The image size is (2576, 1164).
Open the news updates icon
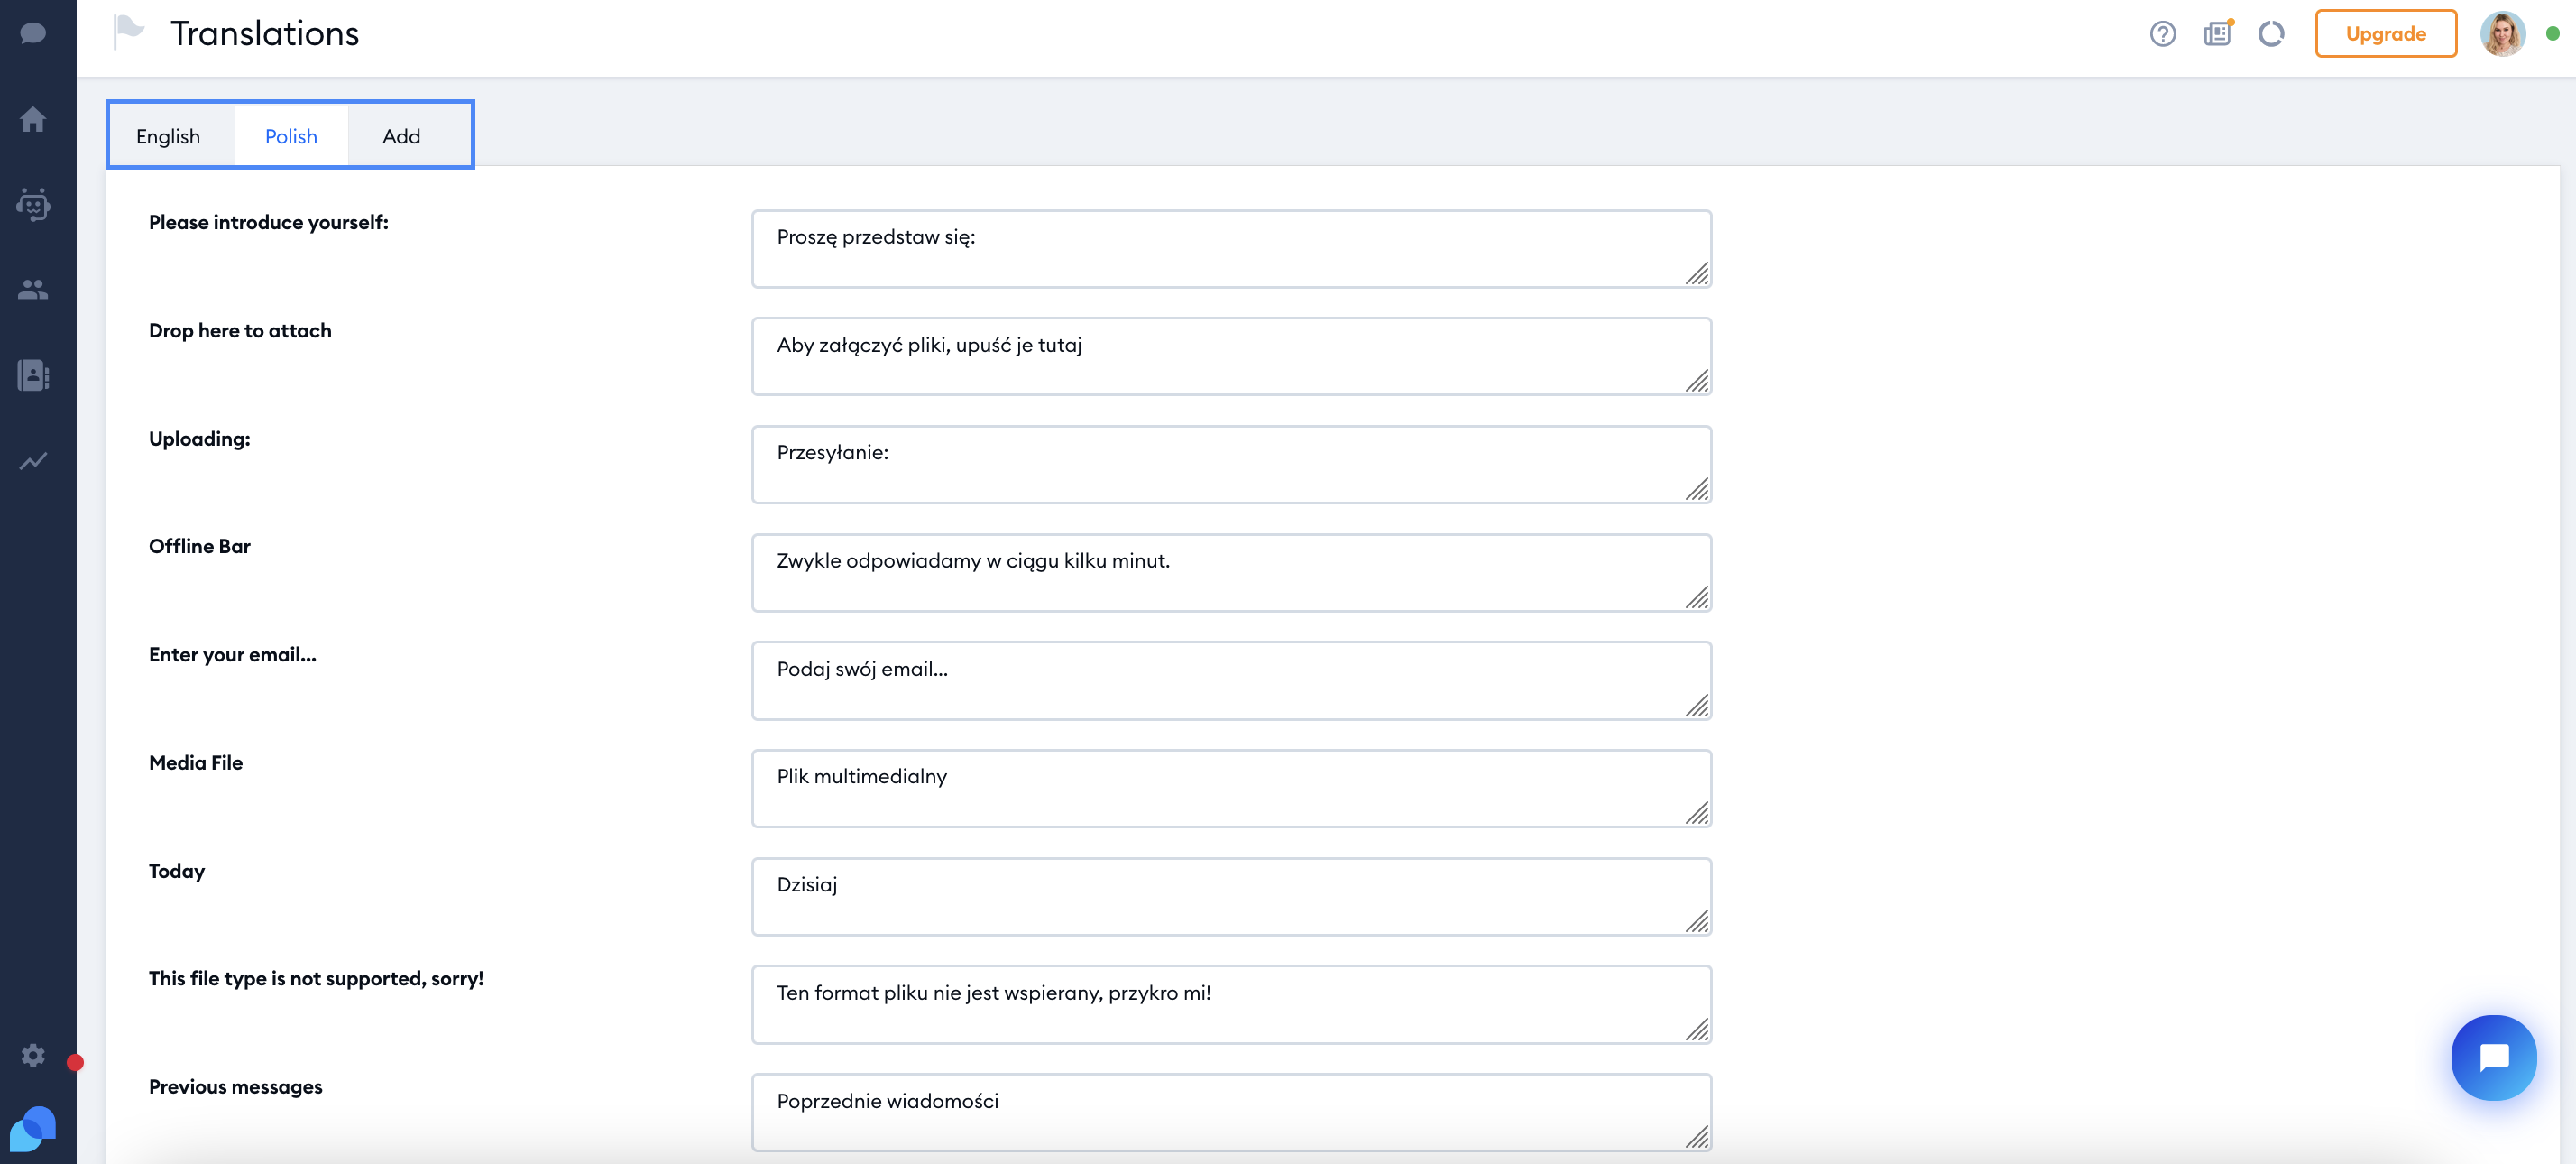pyautogui.click(x=2217, y=34)
